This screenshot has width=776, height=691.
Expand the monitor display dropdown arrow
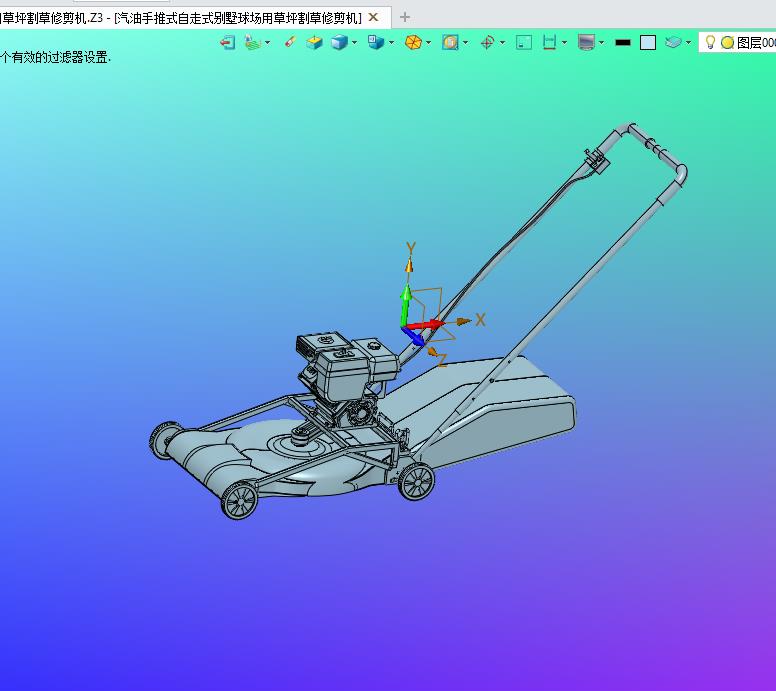point(602,43)
